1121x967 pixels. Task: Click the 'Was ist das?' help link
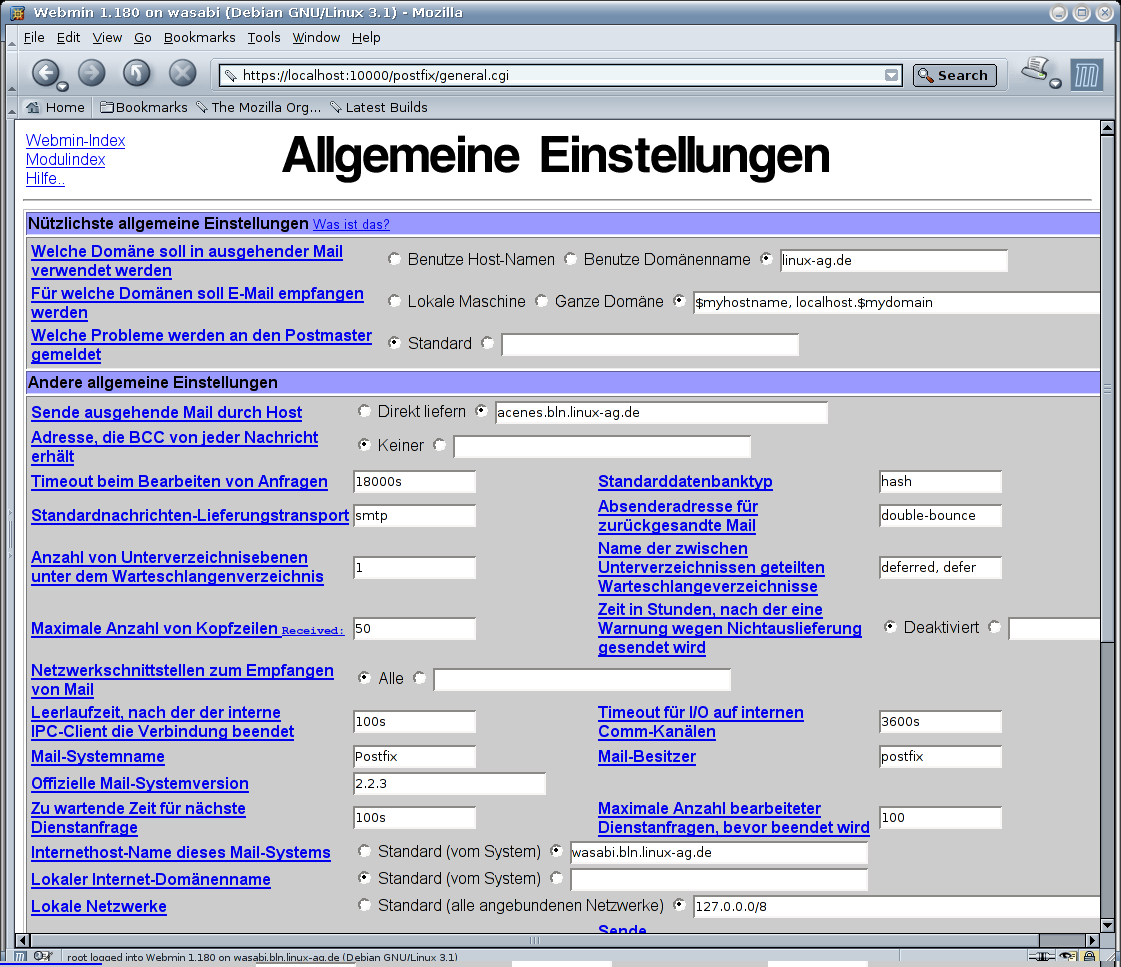pyautogui.click(x=351, y=224)
